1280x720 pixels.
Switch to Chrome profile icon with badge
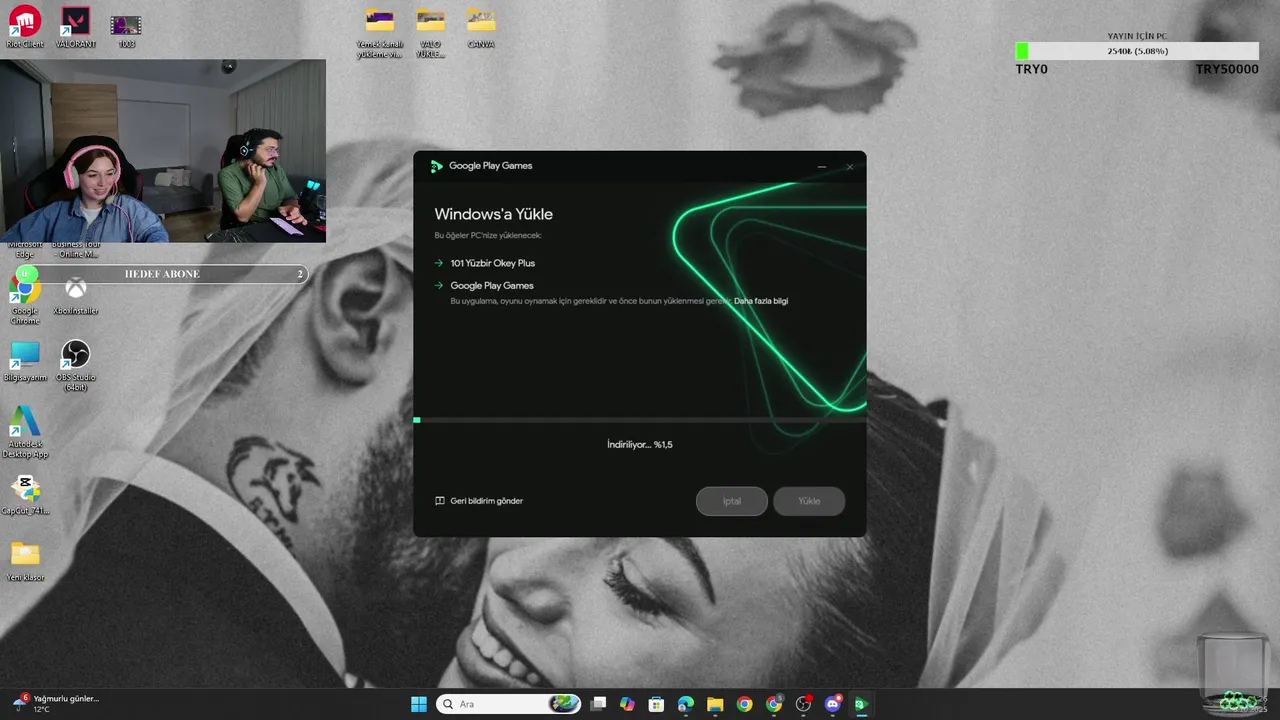click(x=774, y=704)
